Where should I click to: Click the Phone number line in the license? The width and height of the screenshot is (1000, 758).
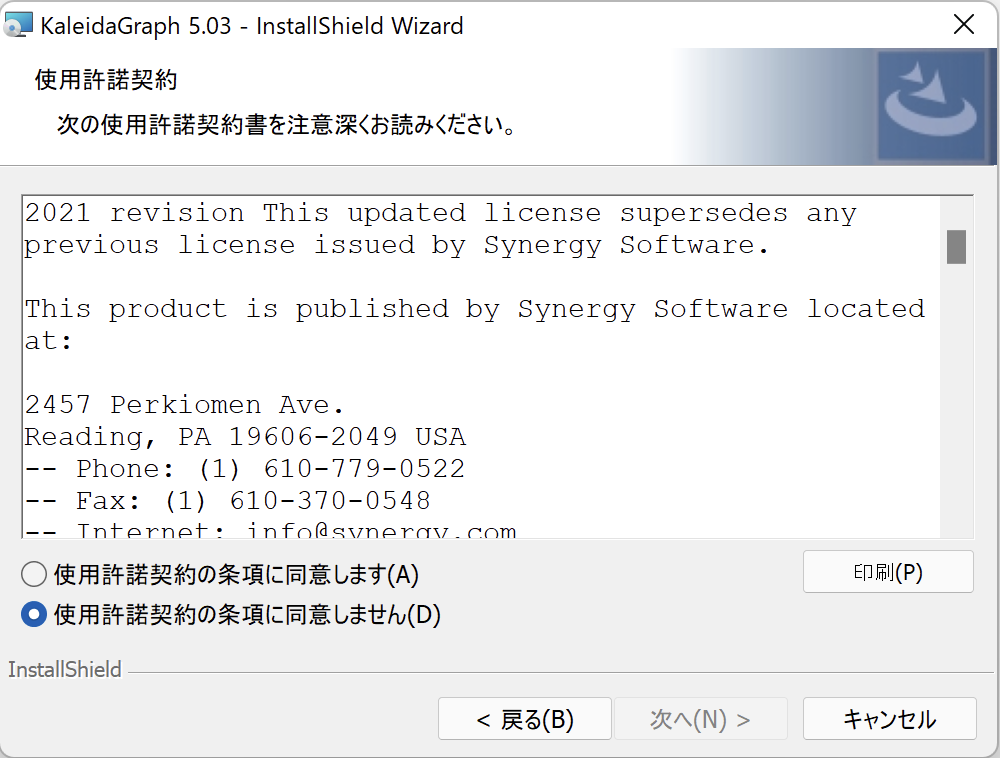click(x=245, y=469)
